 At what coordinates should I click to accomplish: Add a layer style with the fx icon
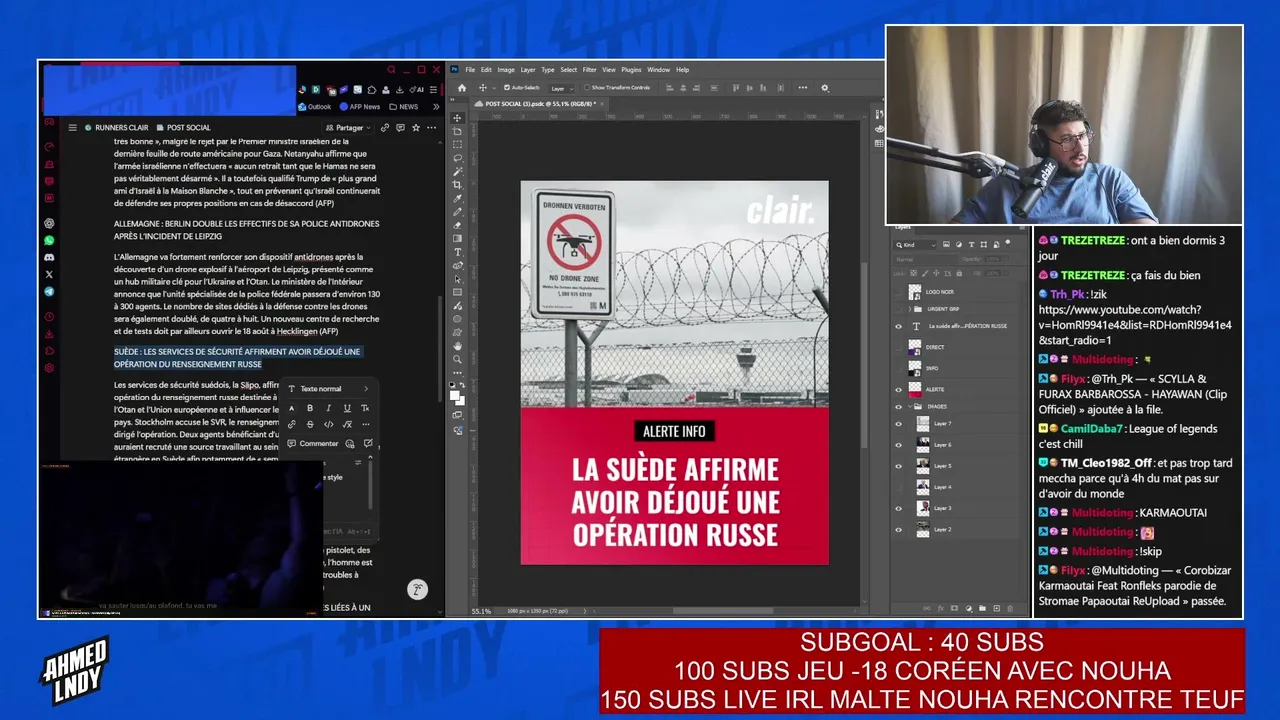point(940,608)
